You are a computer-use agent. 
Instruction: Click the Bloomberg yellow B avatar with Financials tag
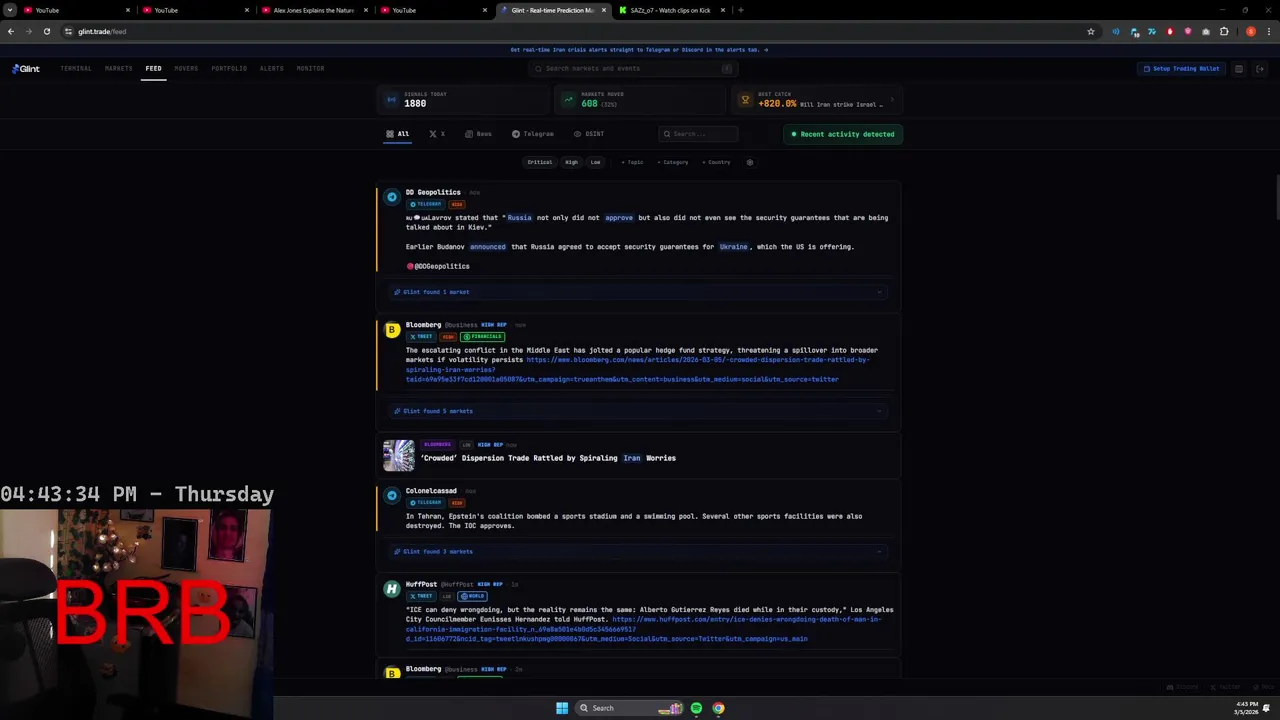[392, 330]
